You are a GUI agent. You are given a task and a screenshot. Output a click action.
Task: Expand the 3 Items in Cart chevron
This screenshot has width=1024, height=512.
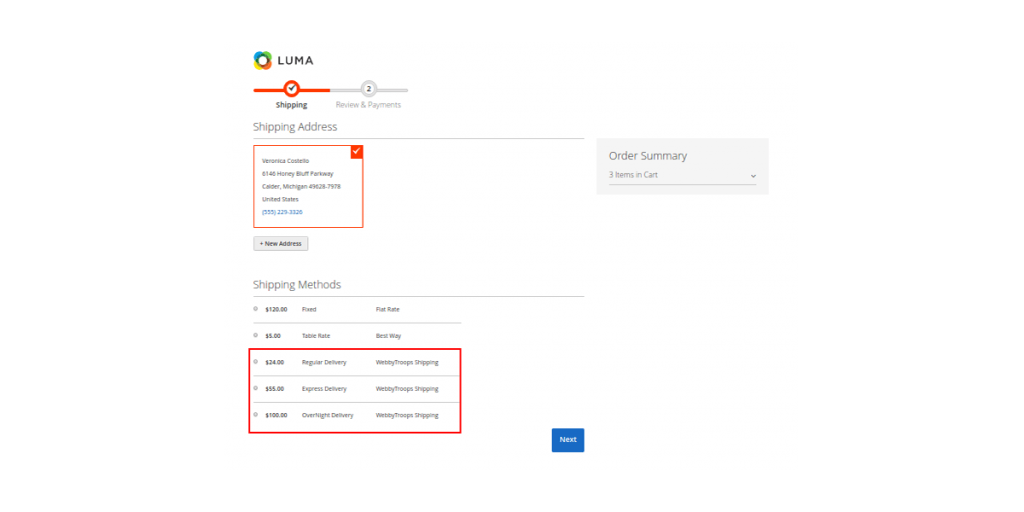coord(753,176)
